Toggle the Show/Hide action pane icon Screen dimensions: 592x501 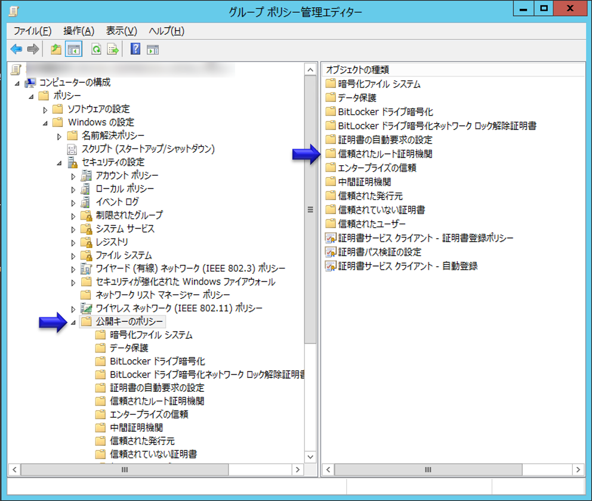[153, 49]
